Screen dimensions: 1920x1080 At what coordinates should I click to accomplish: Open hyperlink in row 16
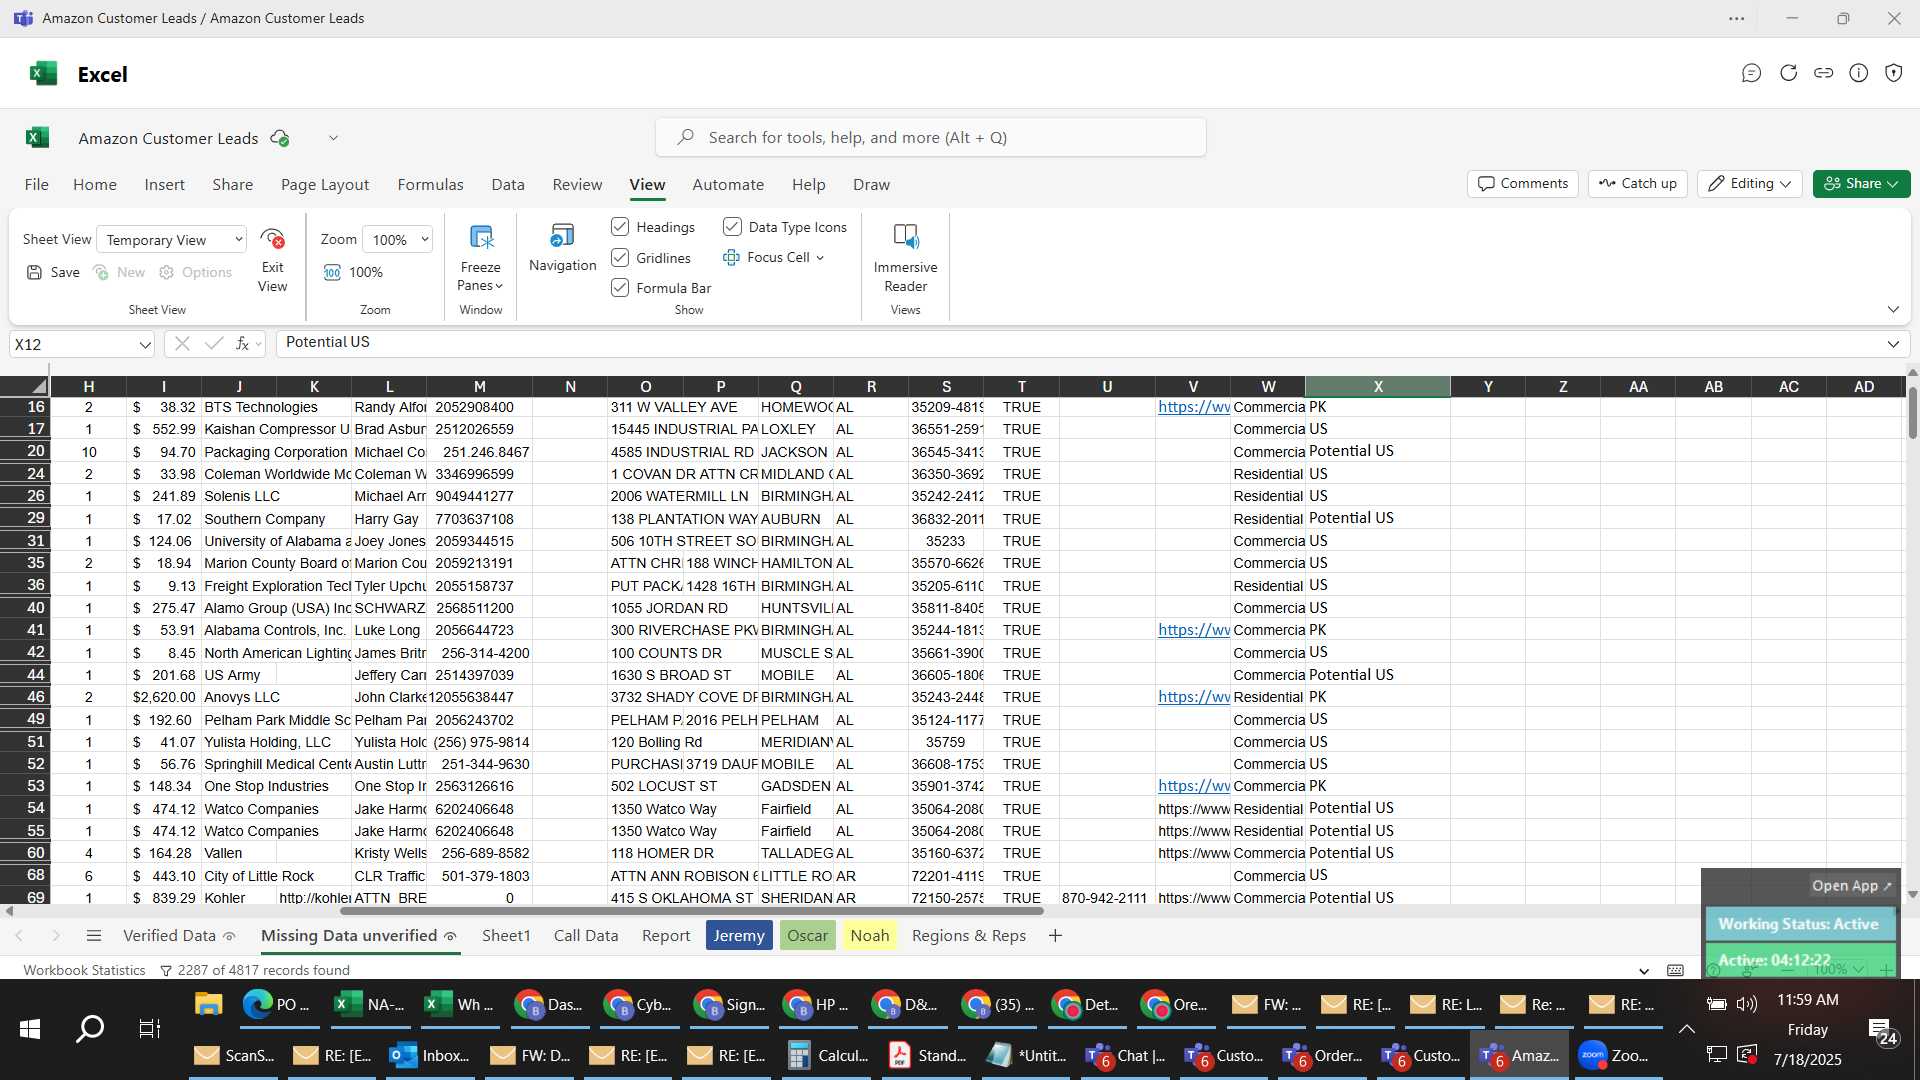[1193, 407]
